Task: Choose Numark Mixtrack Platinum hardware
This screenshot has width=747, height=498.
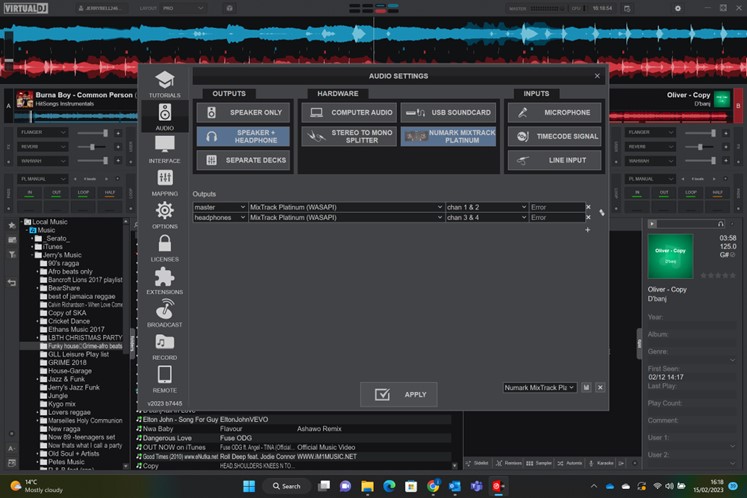Action: tap(448, 136)
